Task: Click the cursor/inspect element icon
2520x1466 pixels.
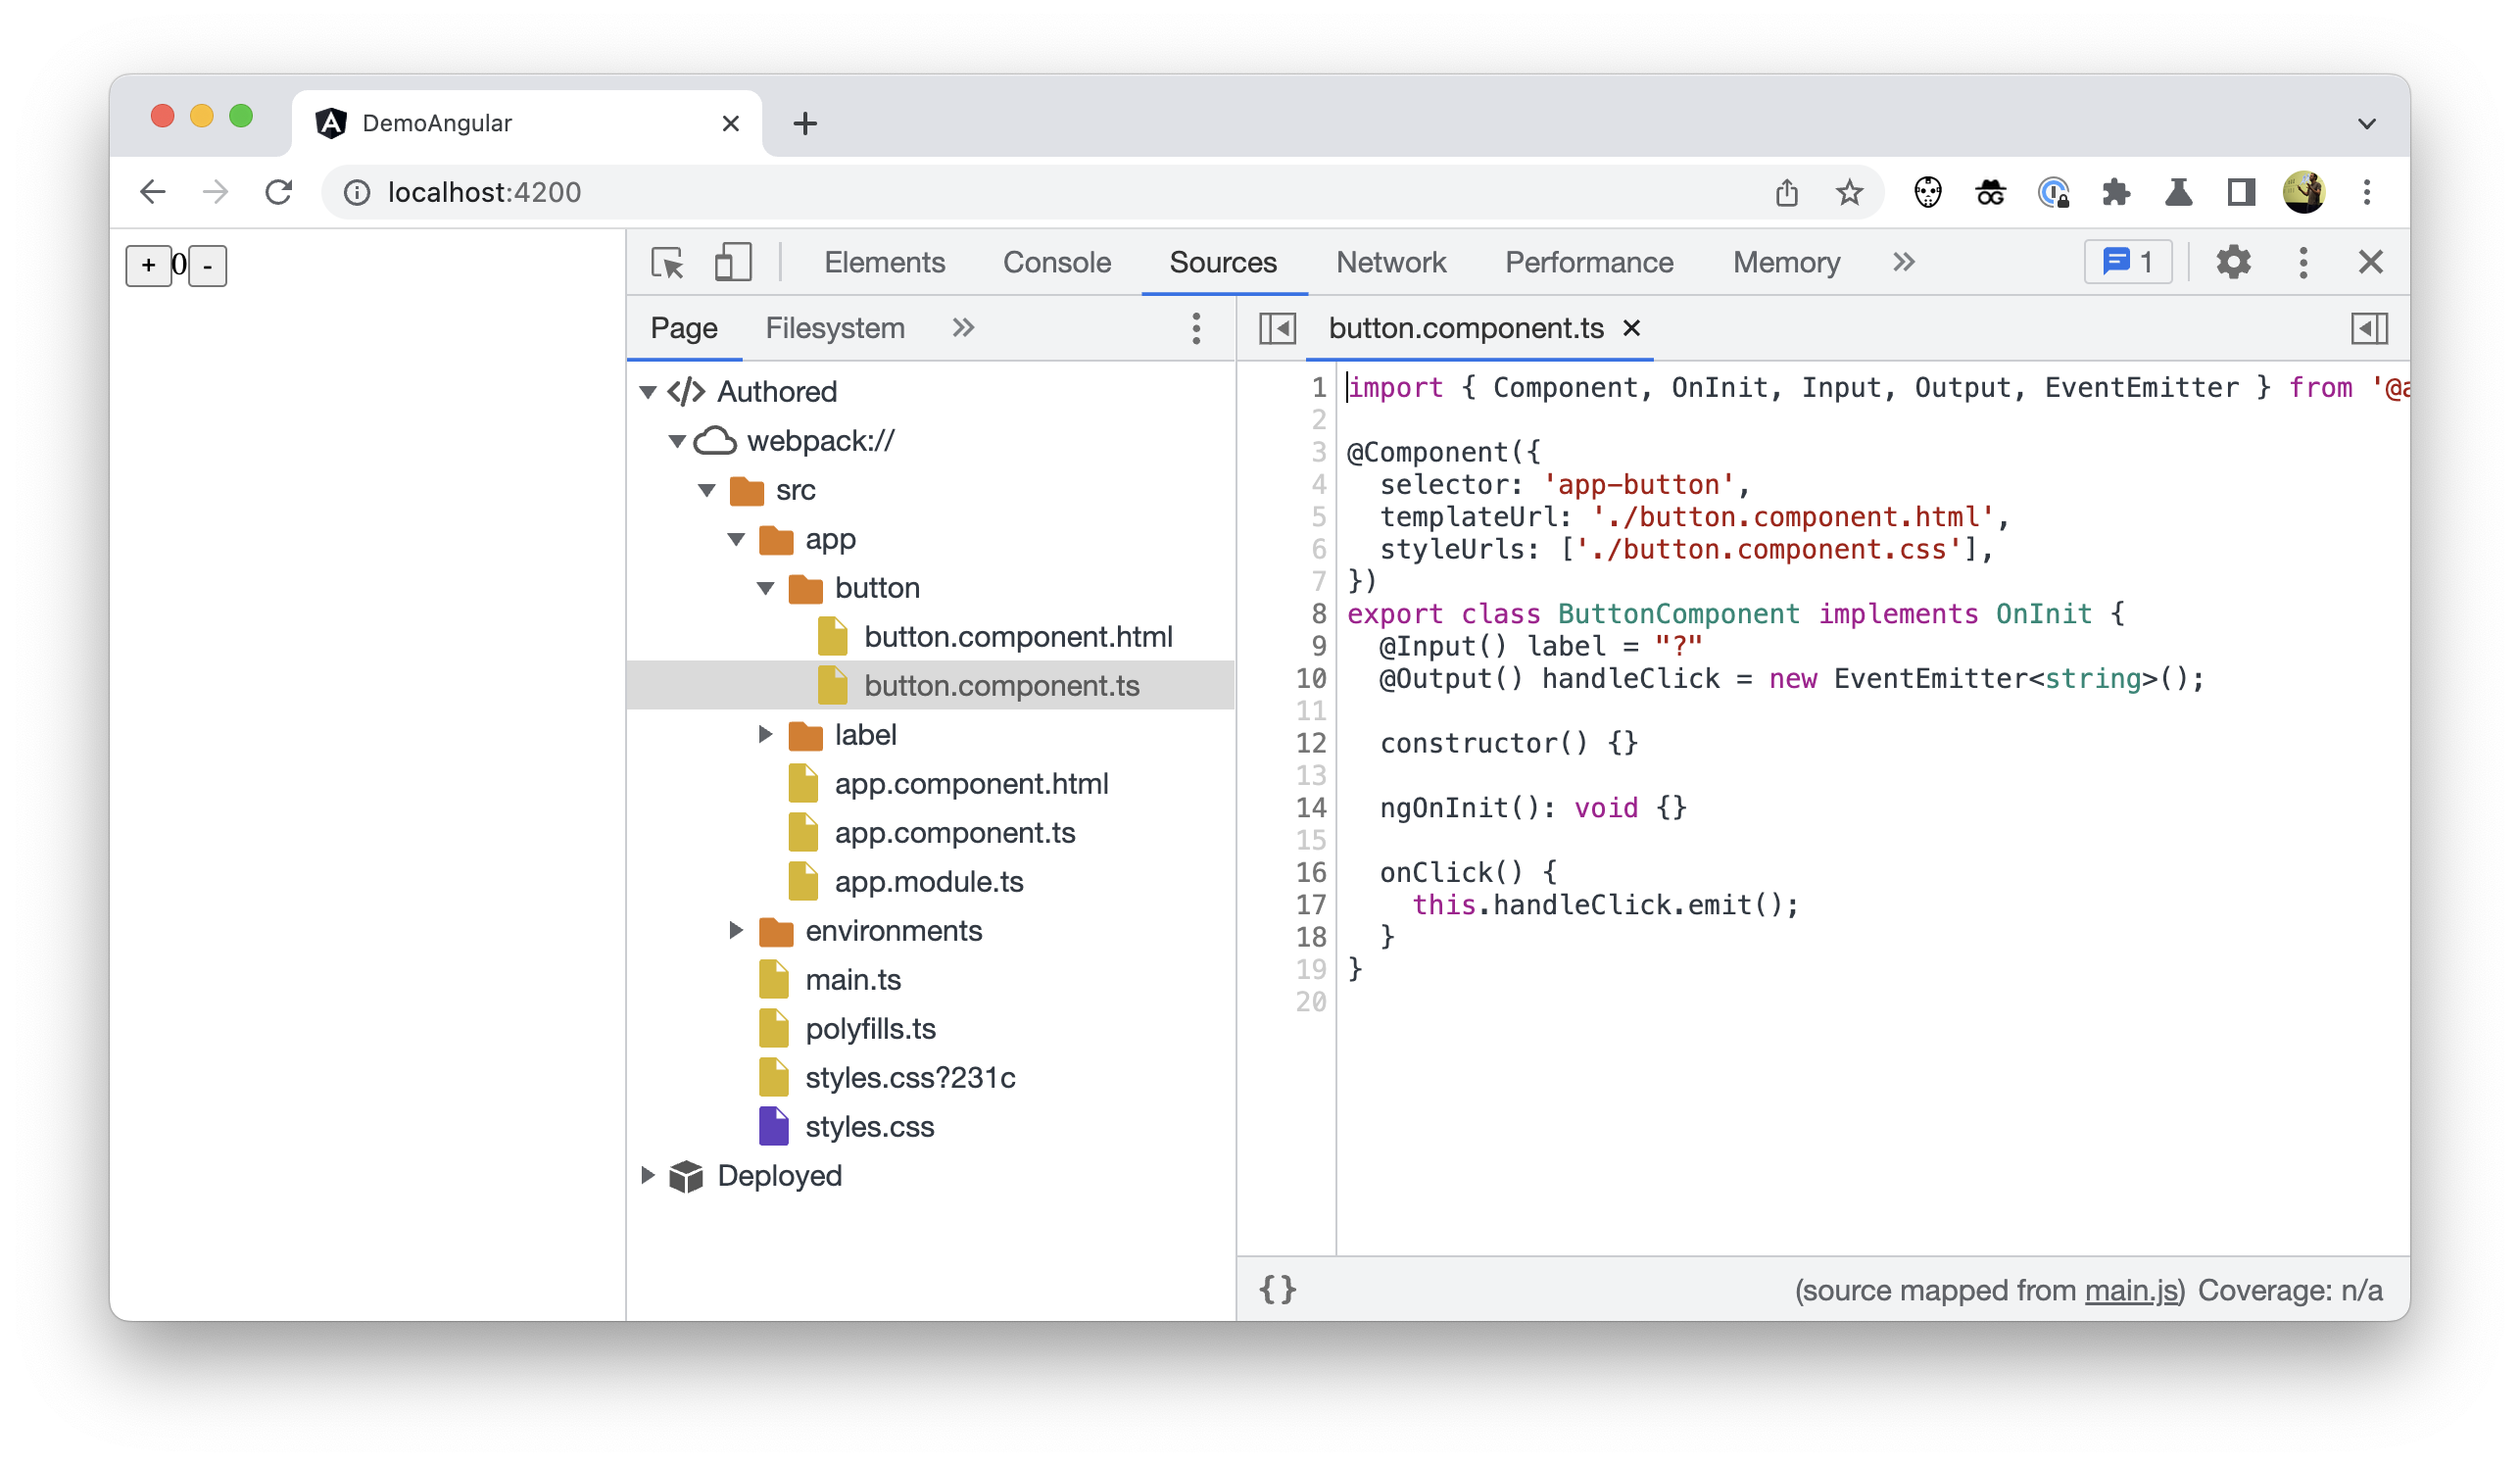Action: (668, 262)
